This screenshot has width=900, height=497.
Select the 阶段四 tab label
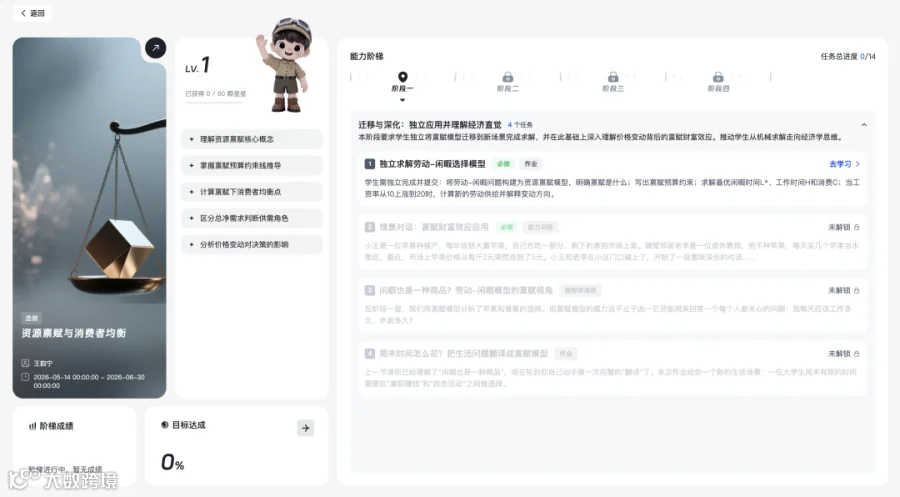(718, 88)
